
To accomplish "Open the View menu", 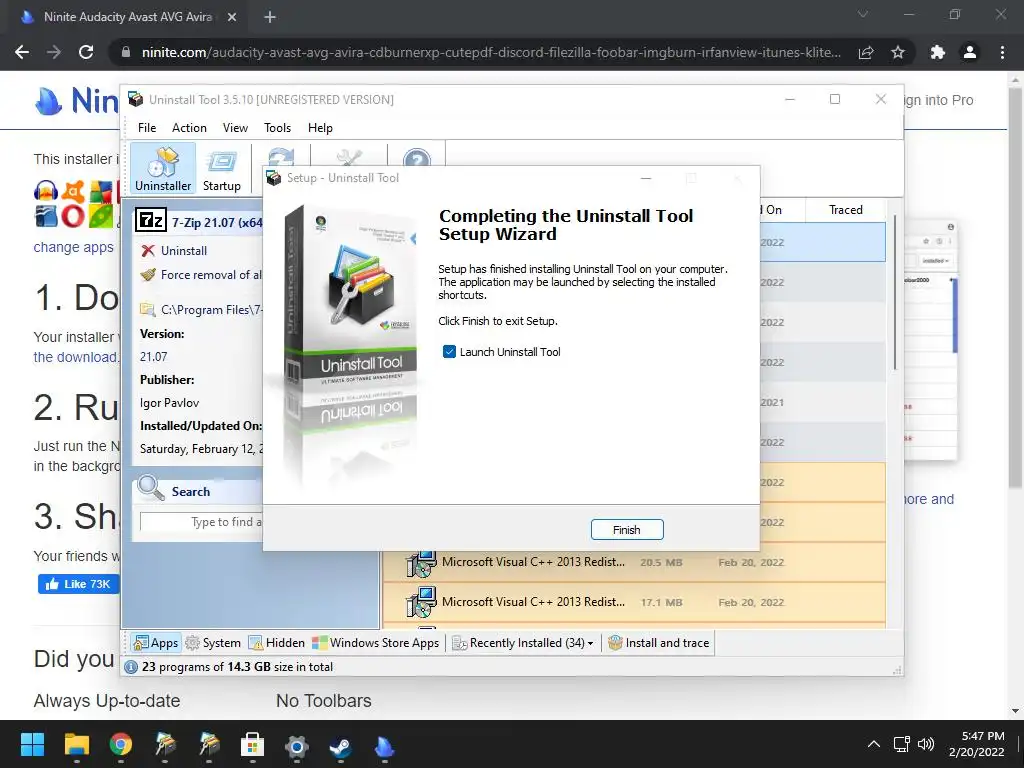I will pyautogui.click(x=235, y=128).
